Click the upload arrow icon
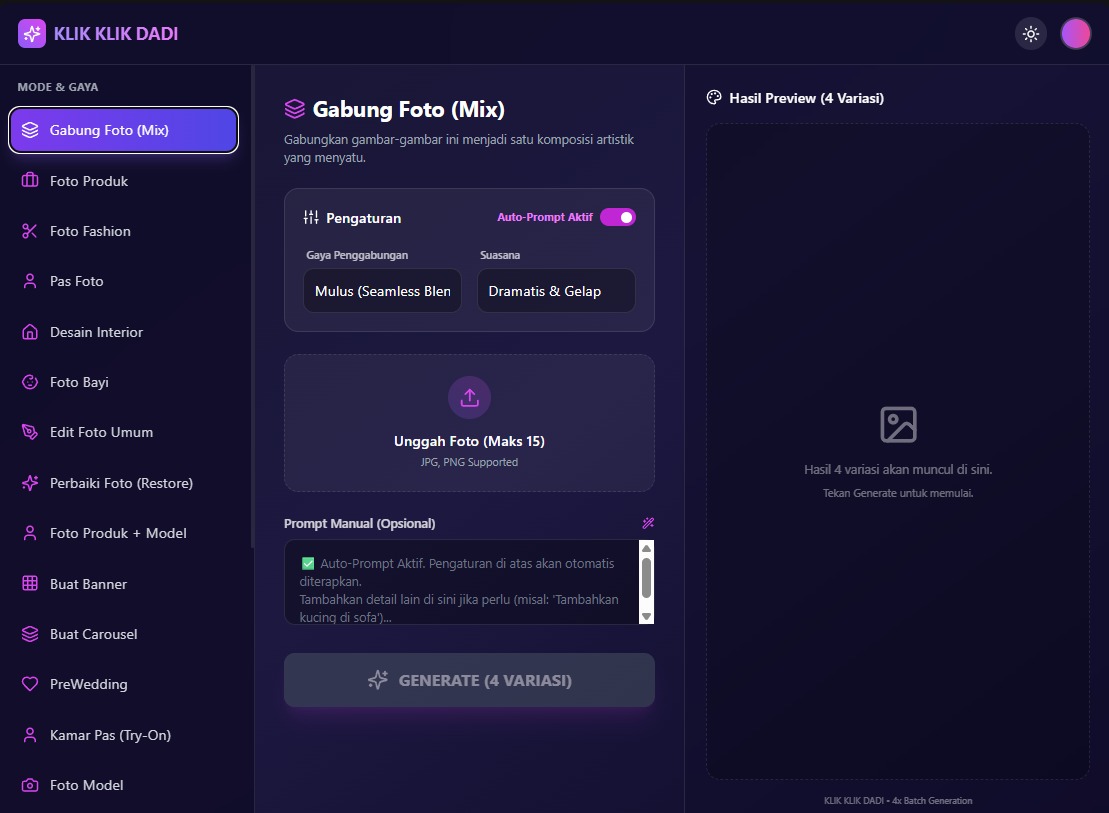This screenshot has width=1109, height=813. point(469,397)
